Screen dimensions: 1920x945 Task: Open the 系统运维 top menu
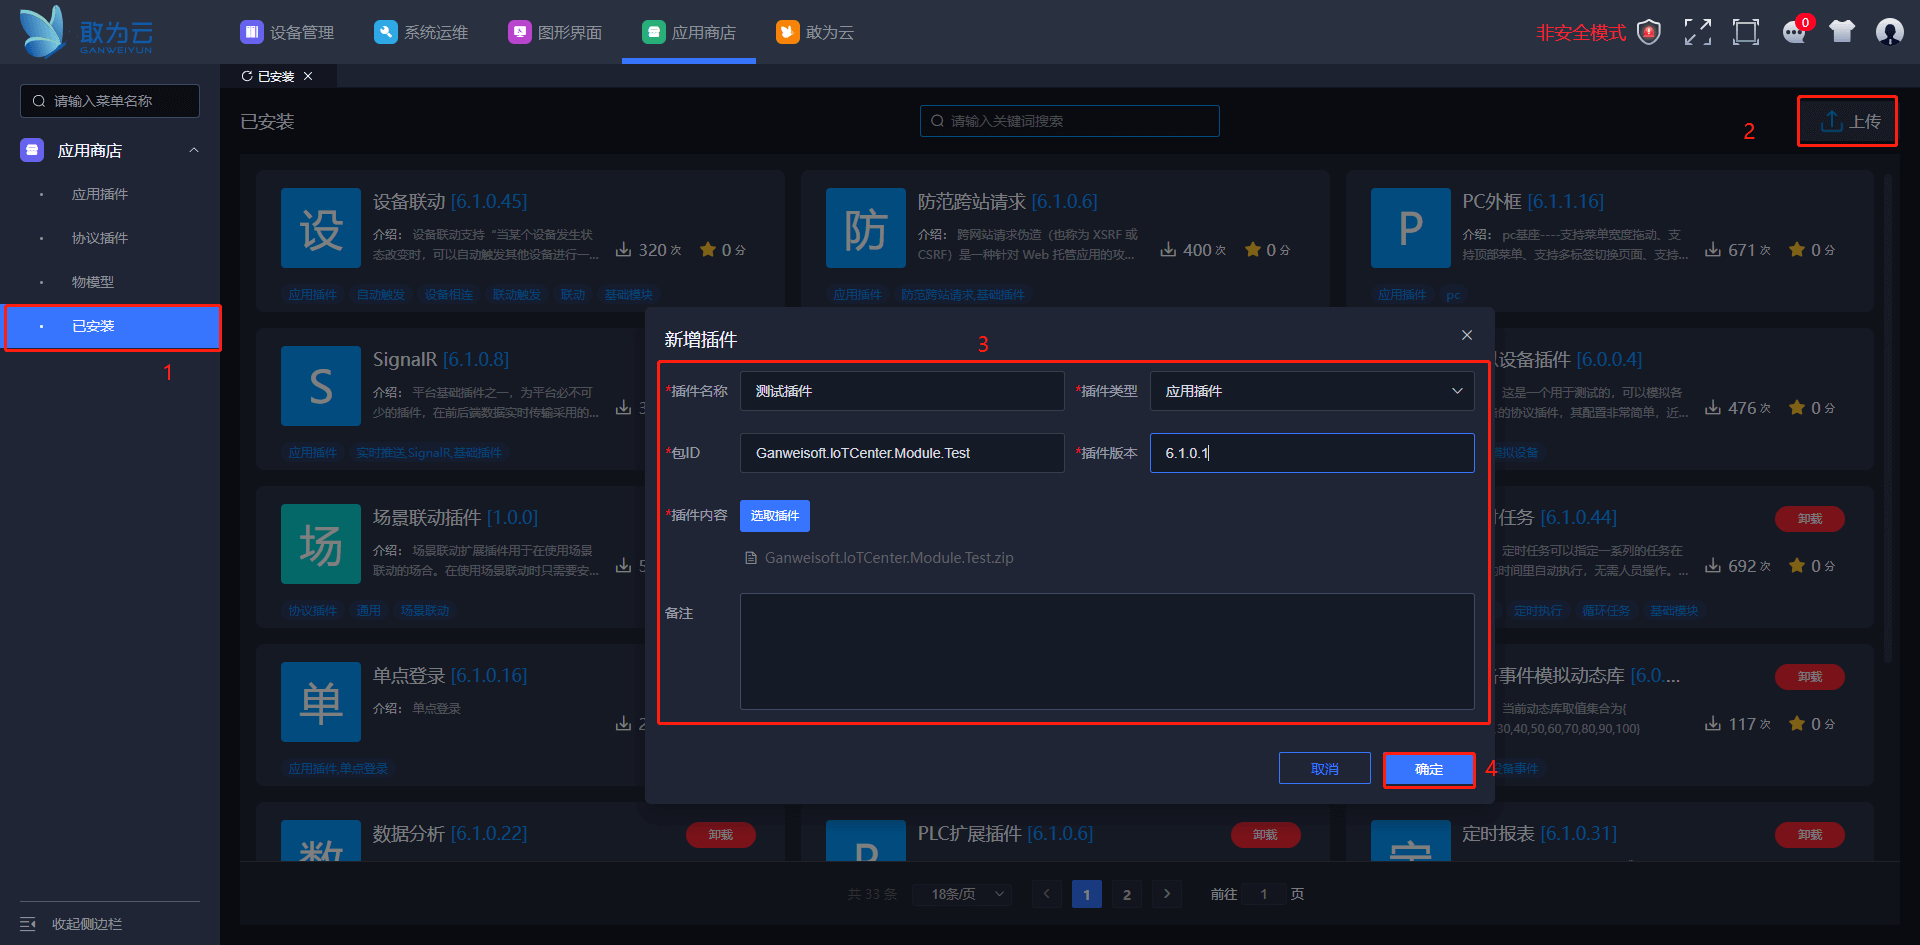point(422,32)
